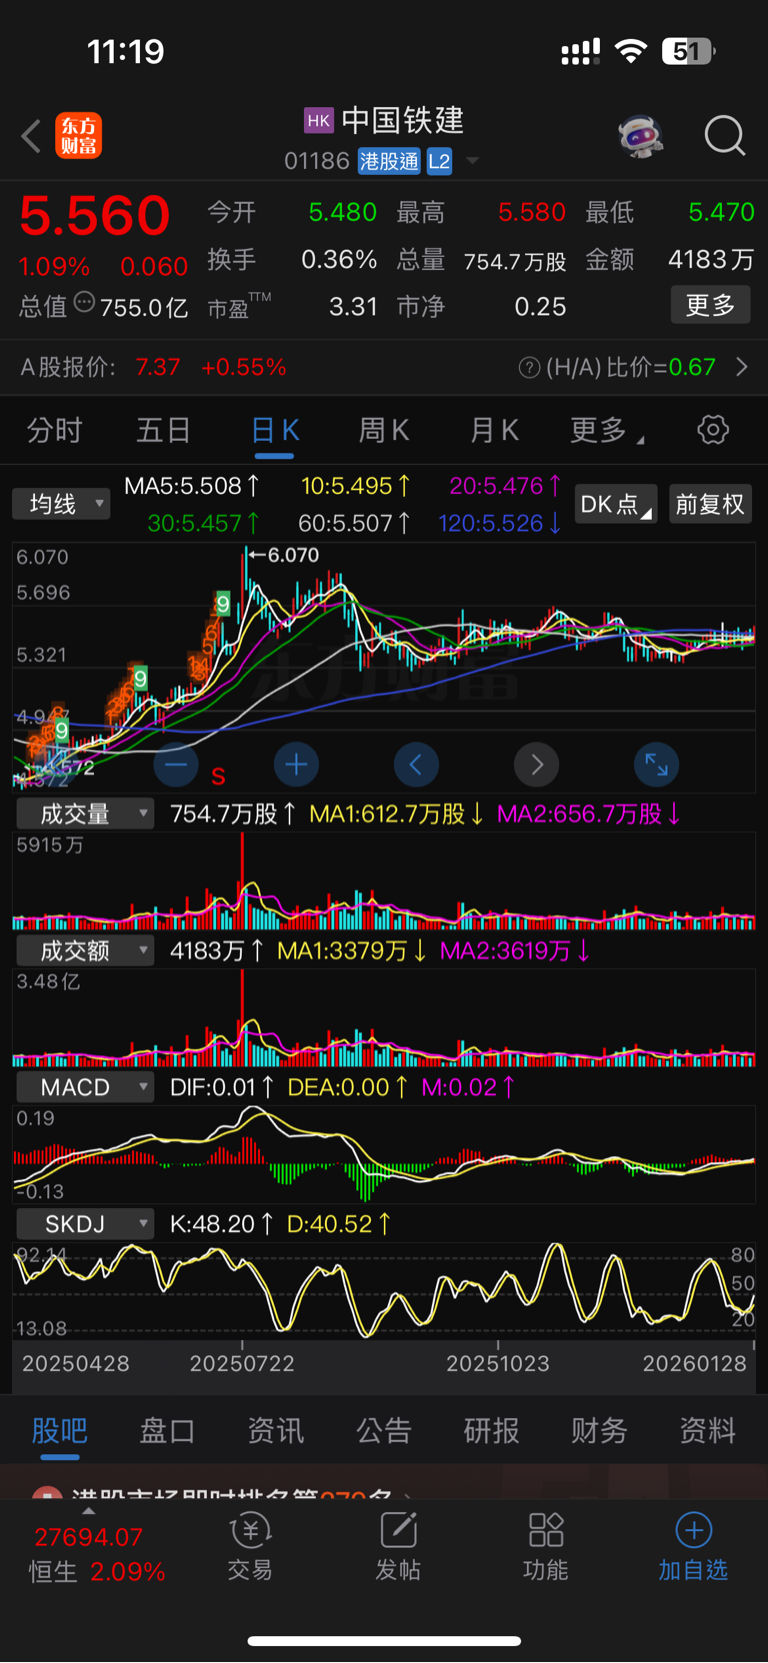Tap the H/A ratio help icon

pyautogui.click(x=529, y=368)
